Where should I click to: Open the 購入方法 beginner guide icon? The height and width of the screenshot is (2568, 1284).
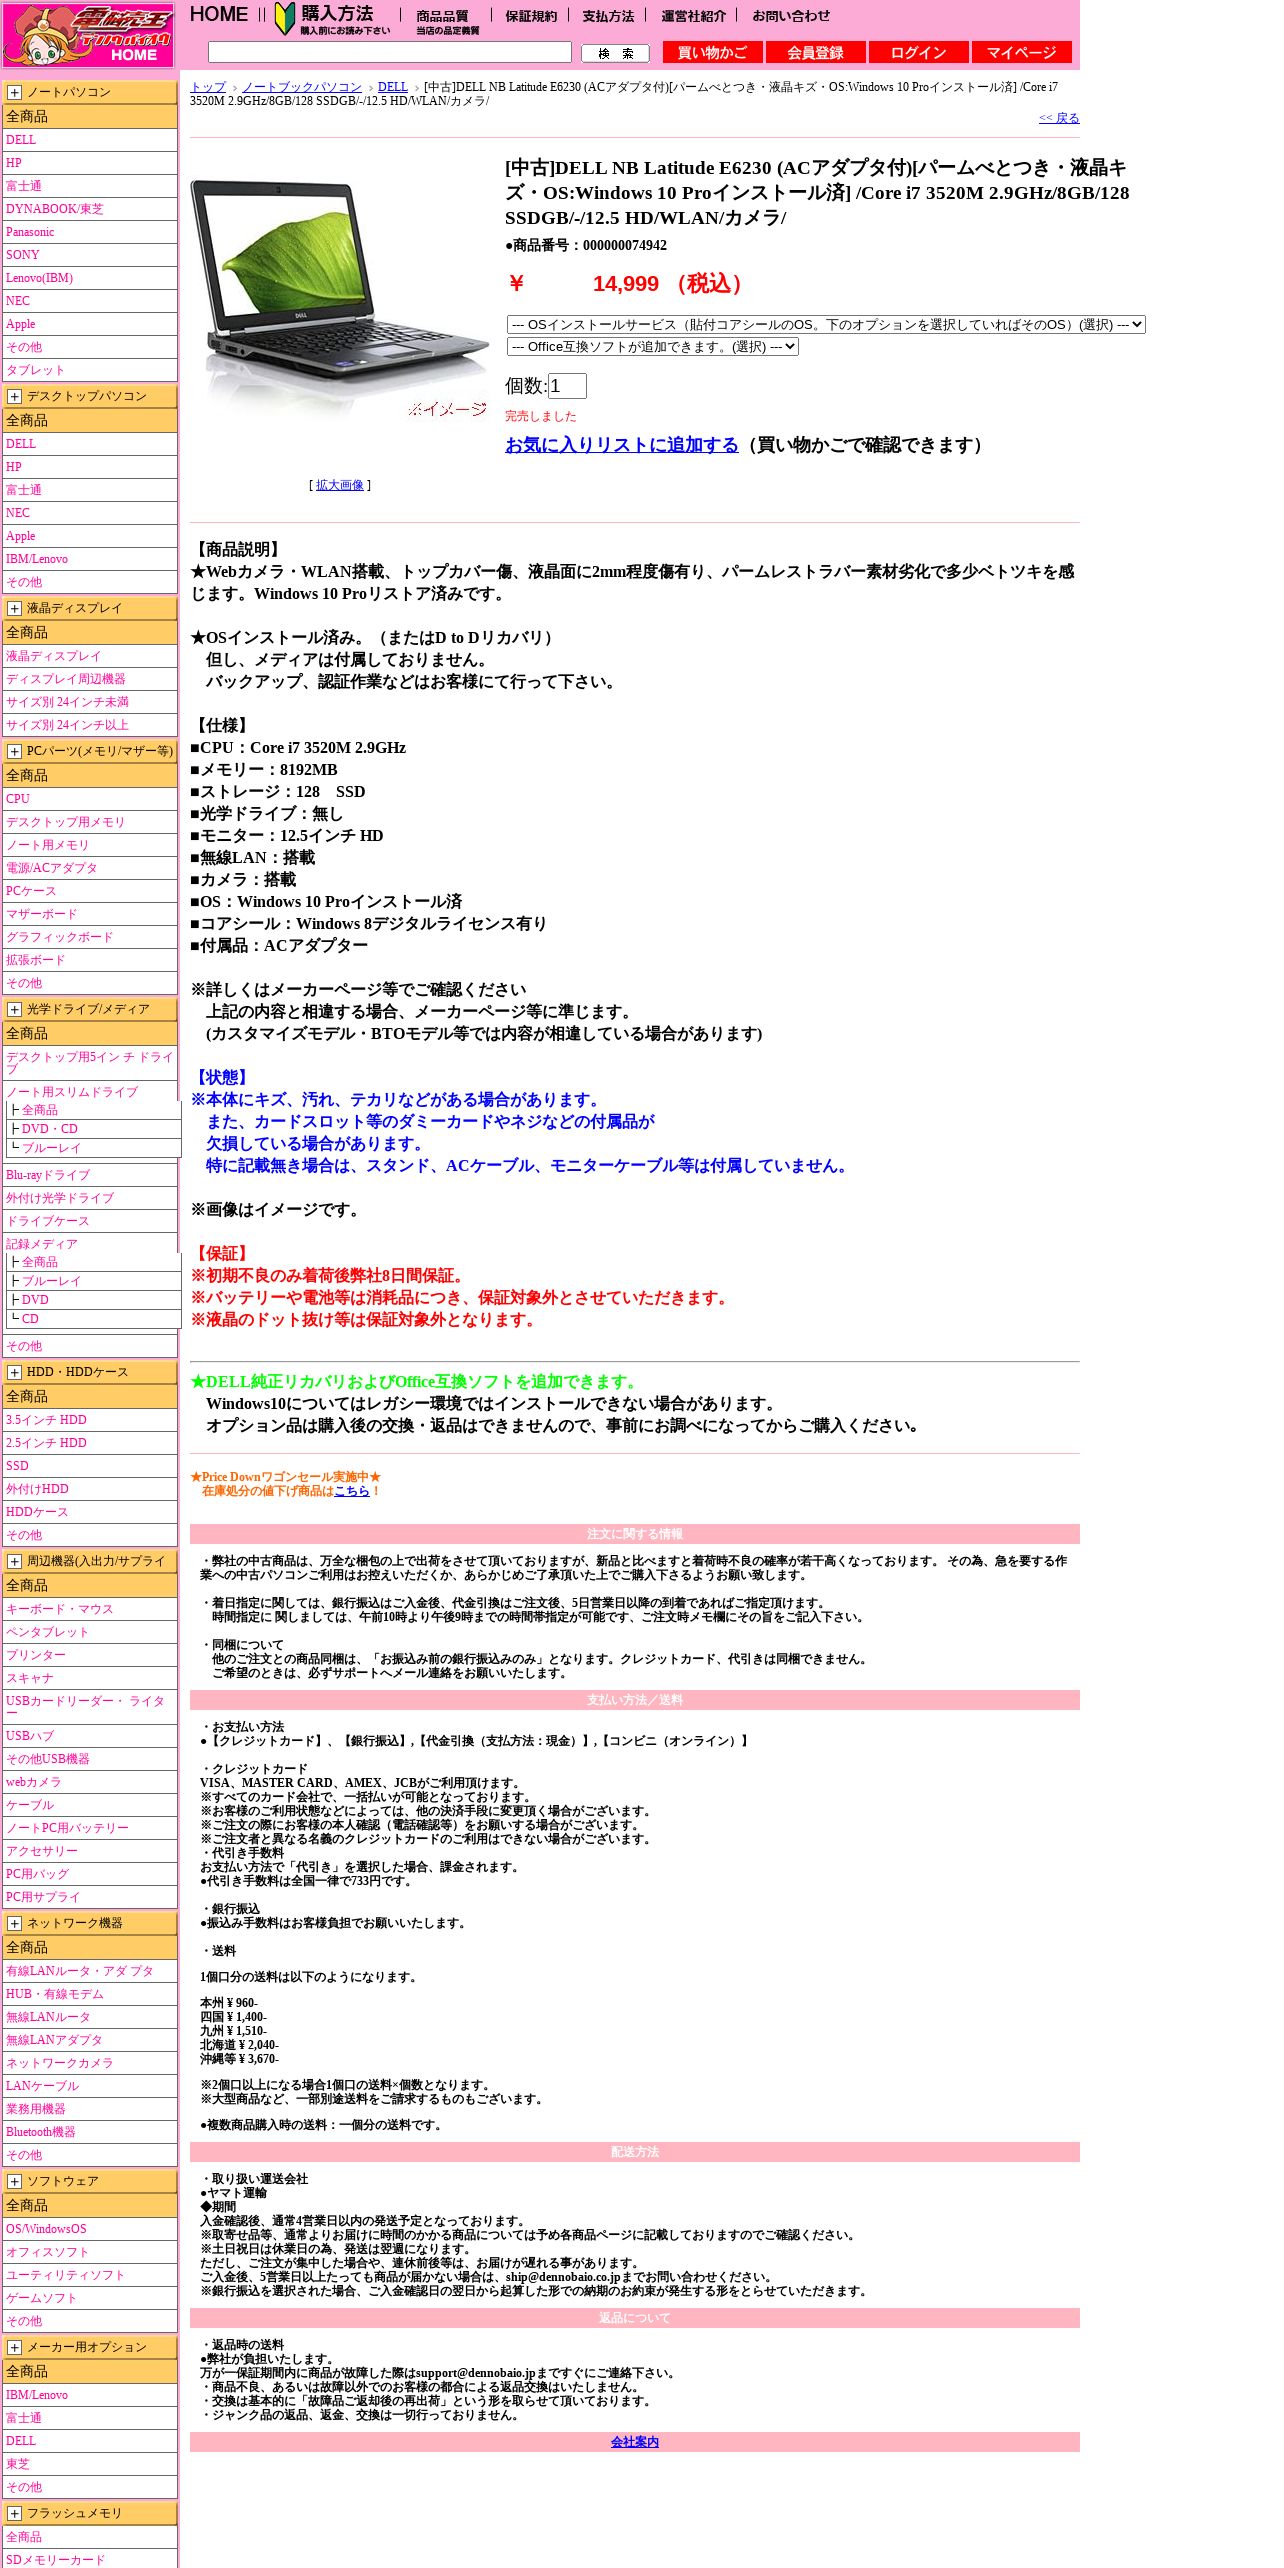coord(333,19)
